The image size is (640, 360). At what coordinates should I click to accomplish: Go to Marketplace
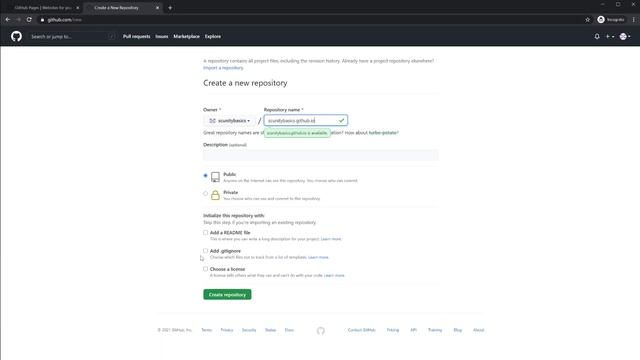click(x=187, y=36)
